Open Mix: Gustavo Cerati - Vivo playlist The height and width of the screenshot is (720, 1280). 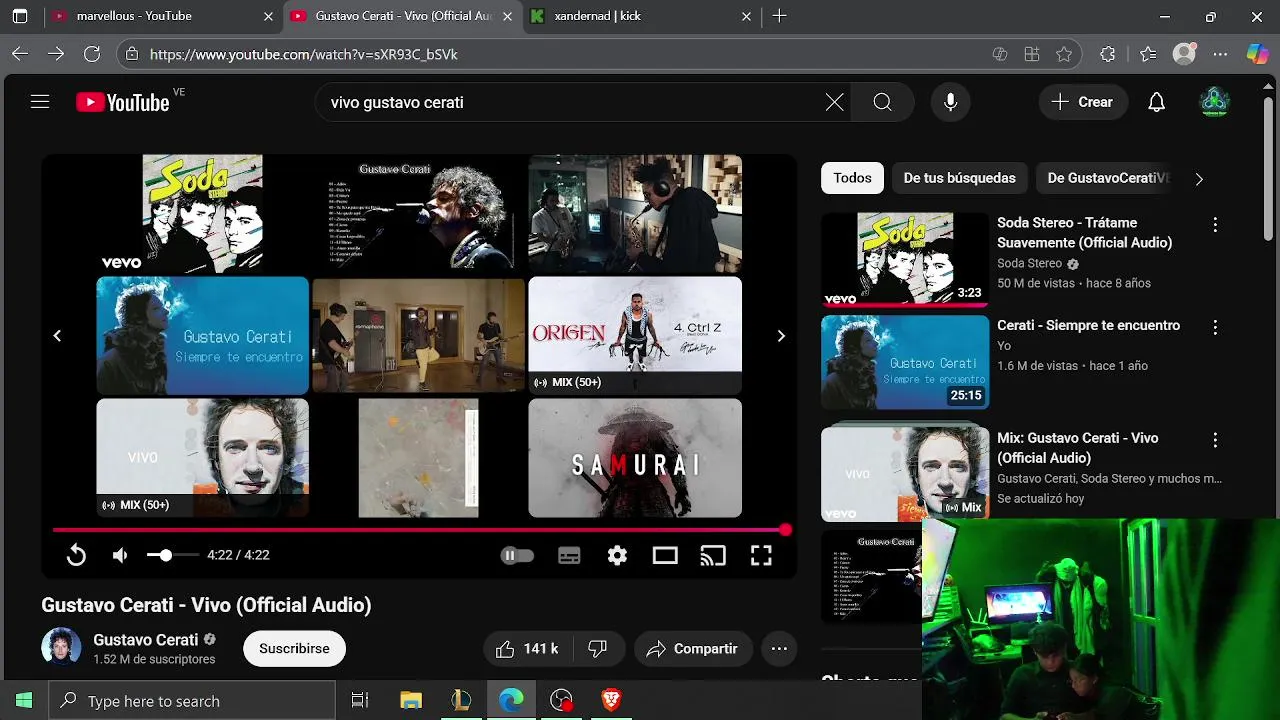pos(1077,448)
